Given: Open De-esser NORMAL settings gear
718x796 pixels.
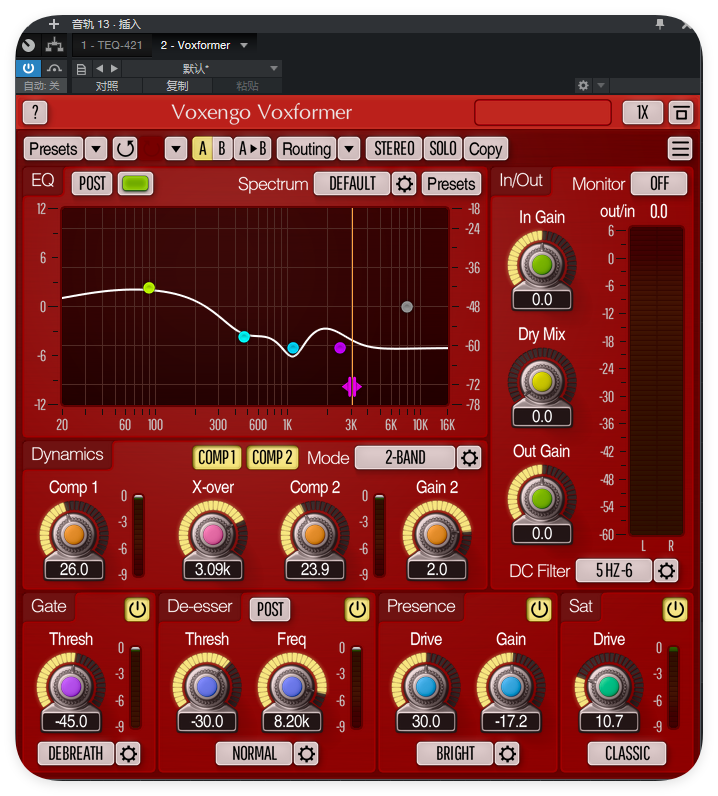Looking at the screenshot, I should coord(306,754).
